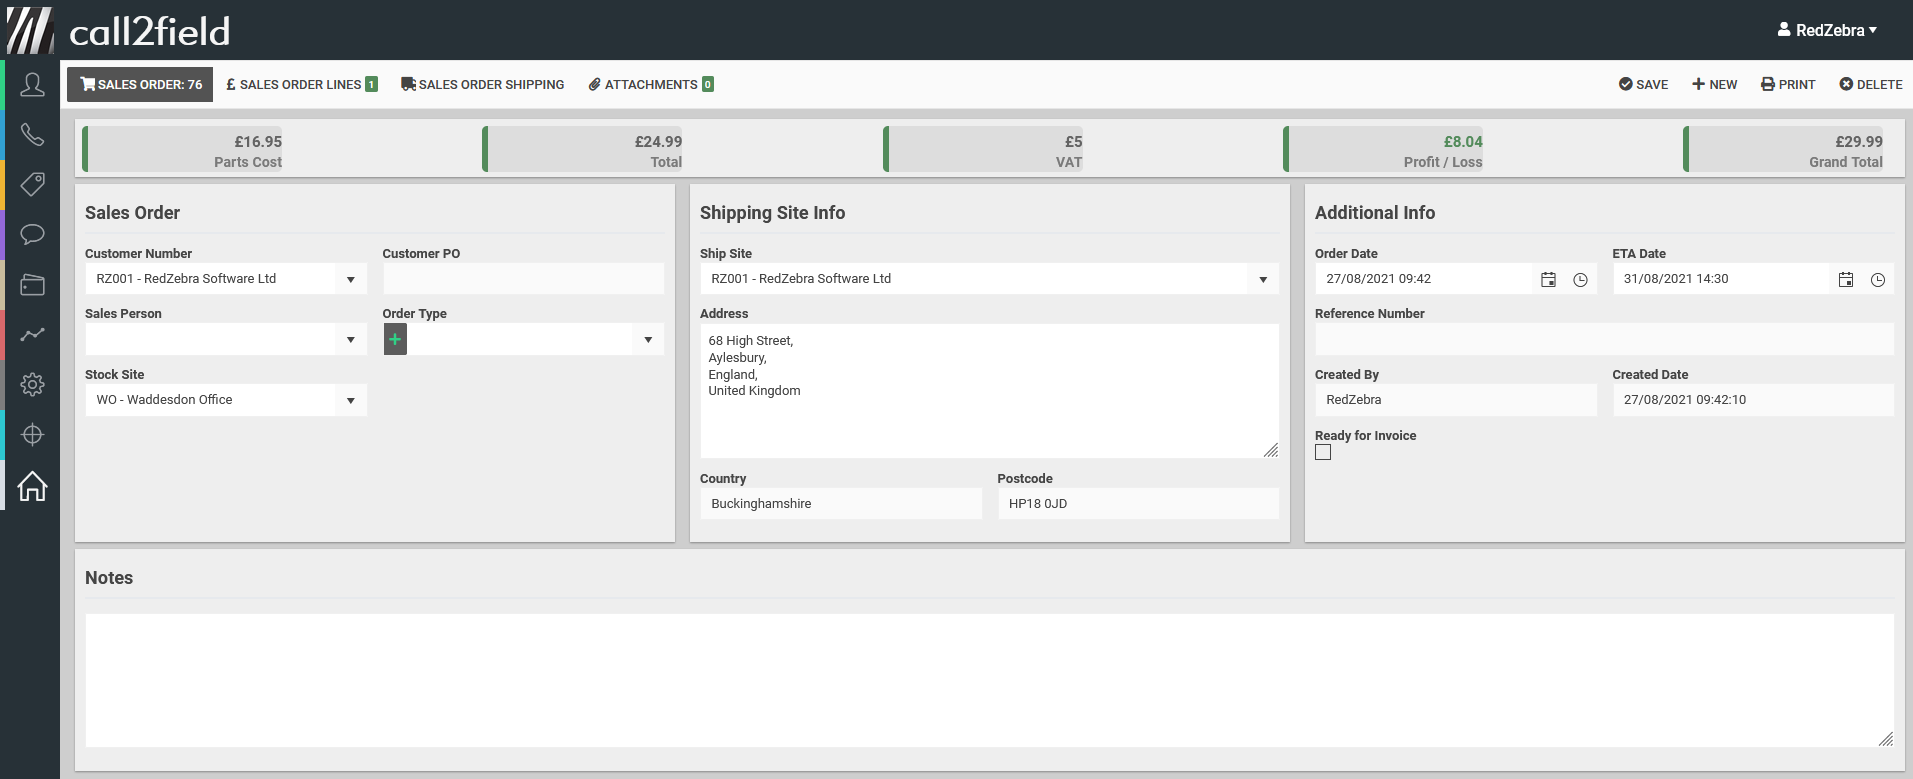Open the ETA Date clock picker
The height and width of the screenshot is (779, 1913).
pyautogui.click(x=1877, y=280)
